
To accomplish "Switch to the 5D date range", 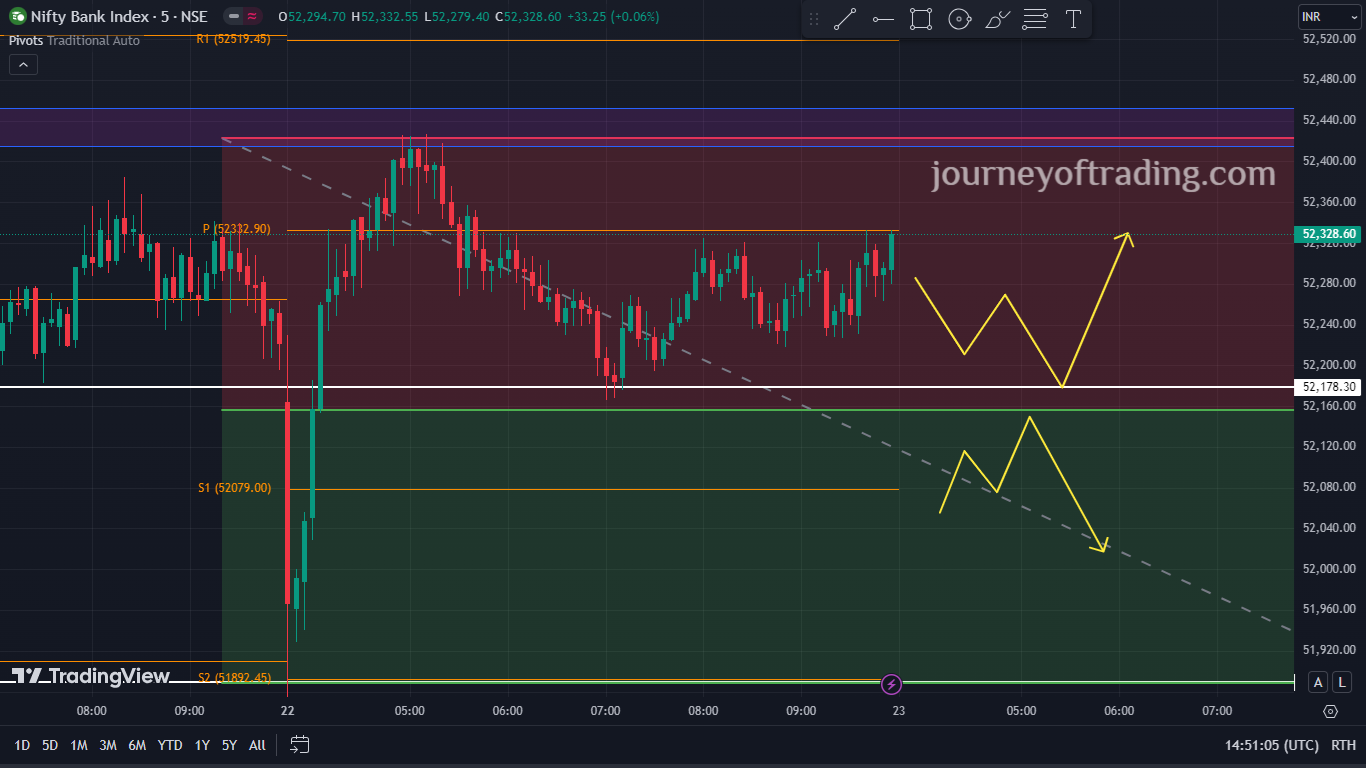I will tap(50, 745).
